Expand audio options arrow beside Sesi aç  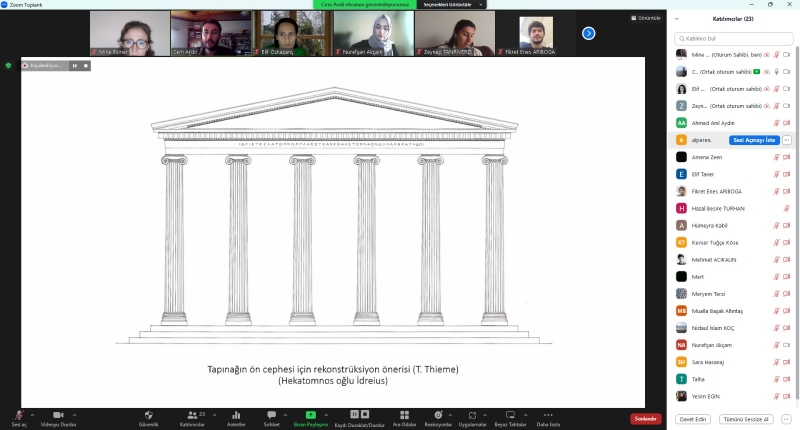click(33, 414)
